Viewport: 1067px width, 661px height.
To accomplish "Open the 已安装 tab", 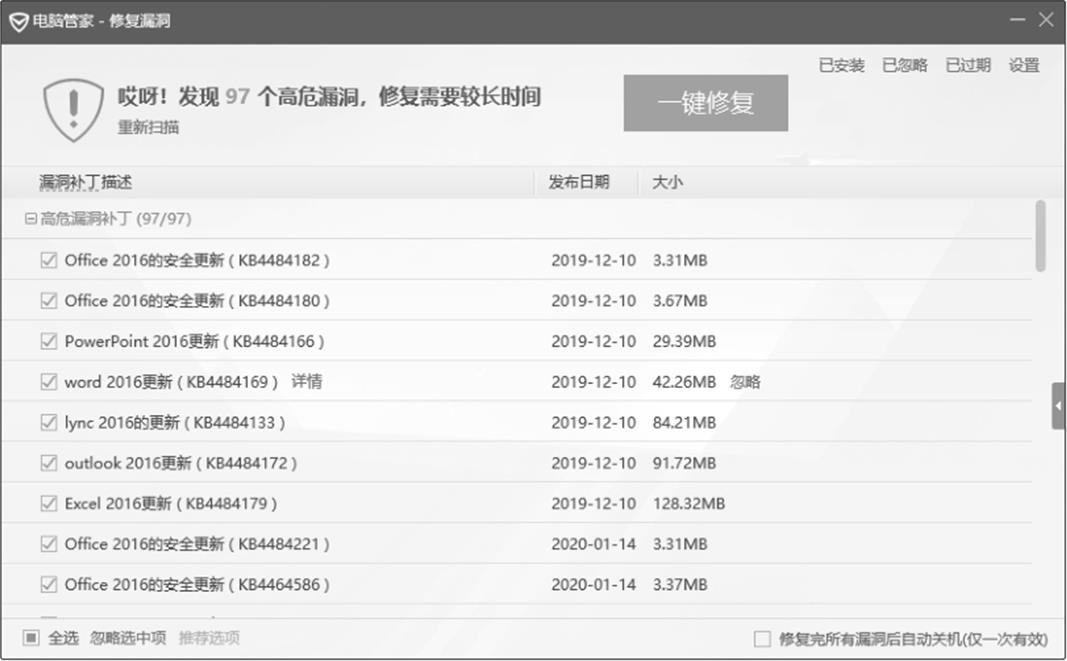I will tap(841, 65).
